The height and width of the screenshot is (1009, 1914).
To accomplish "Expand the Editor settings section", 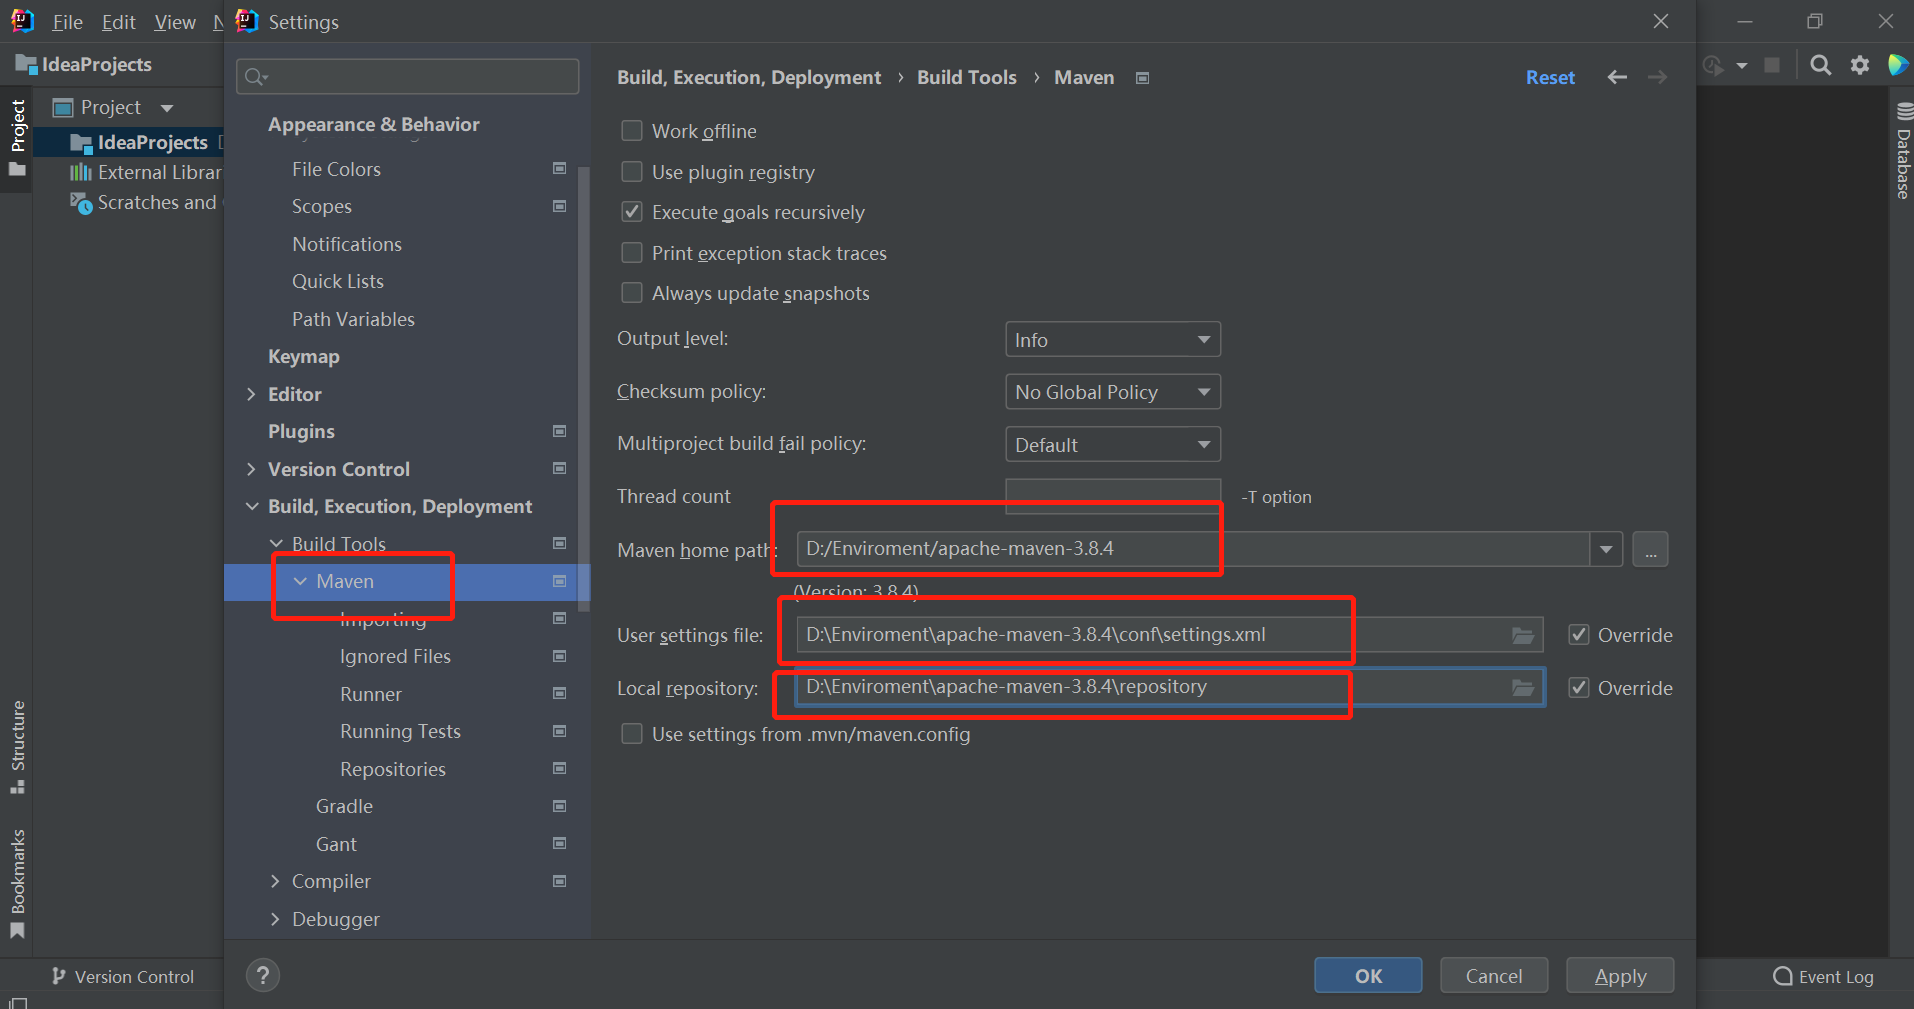I will tap(251, 394).
